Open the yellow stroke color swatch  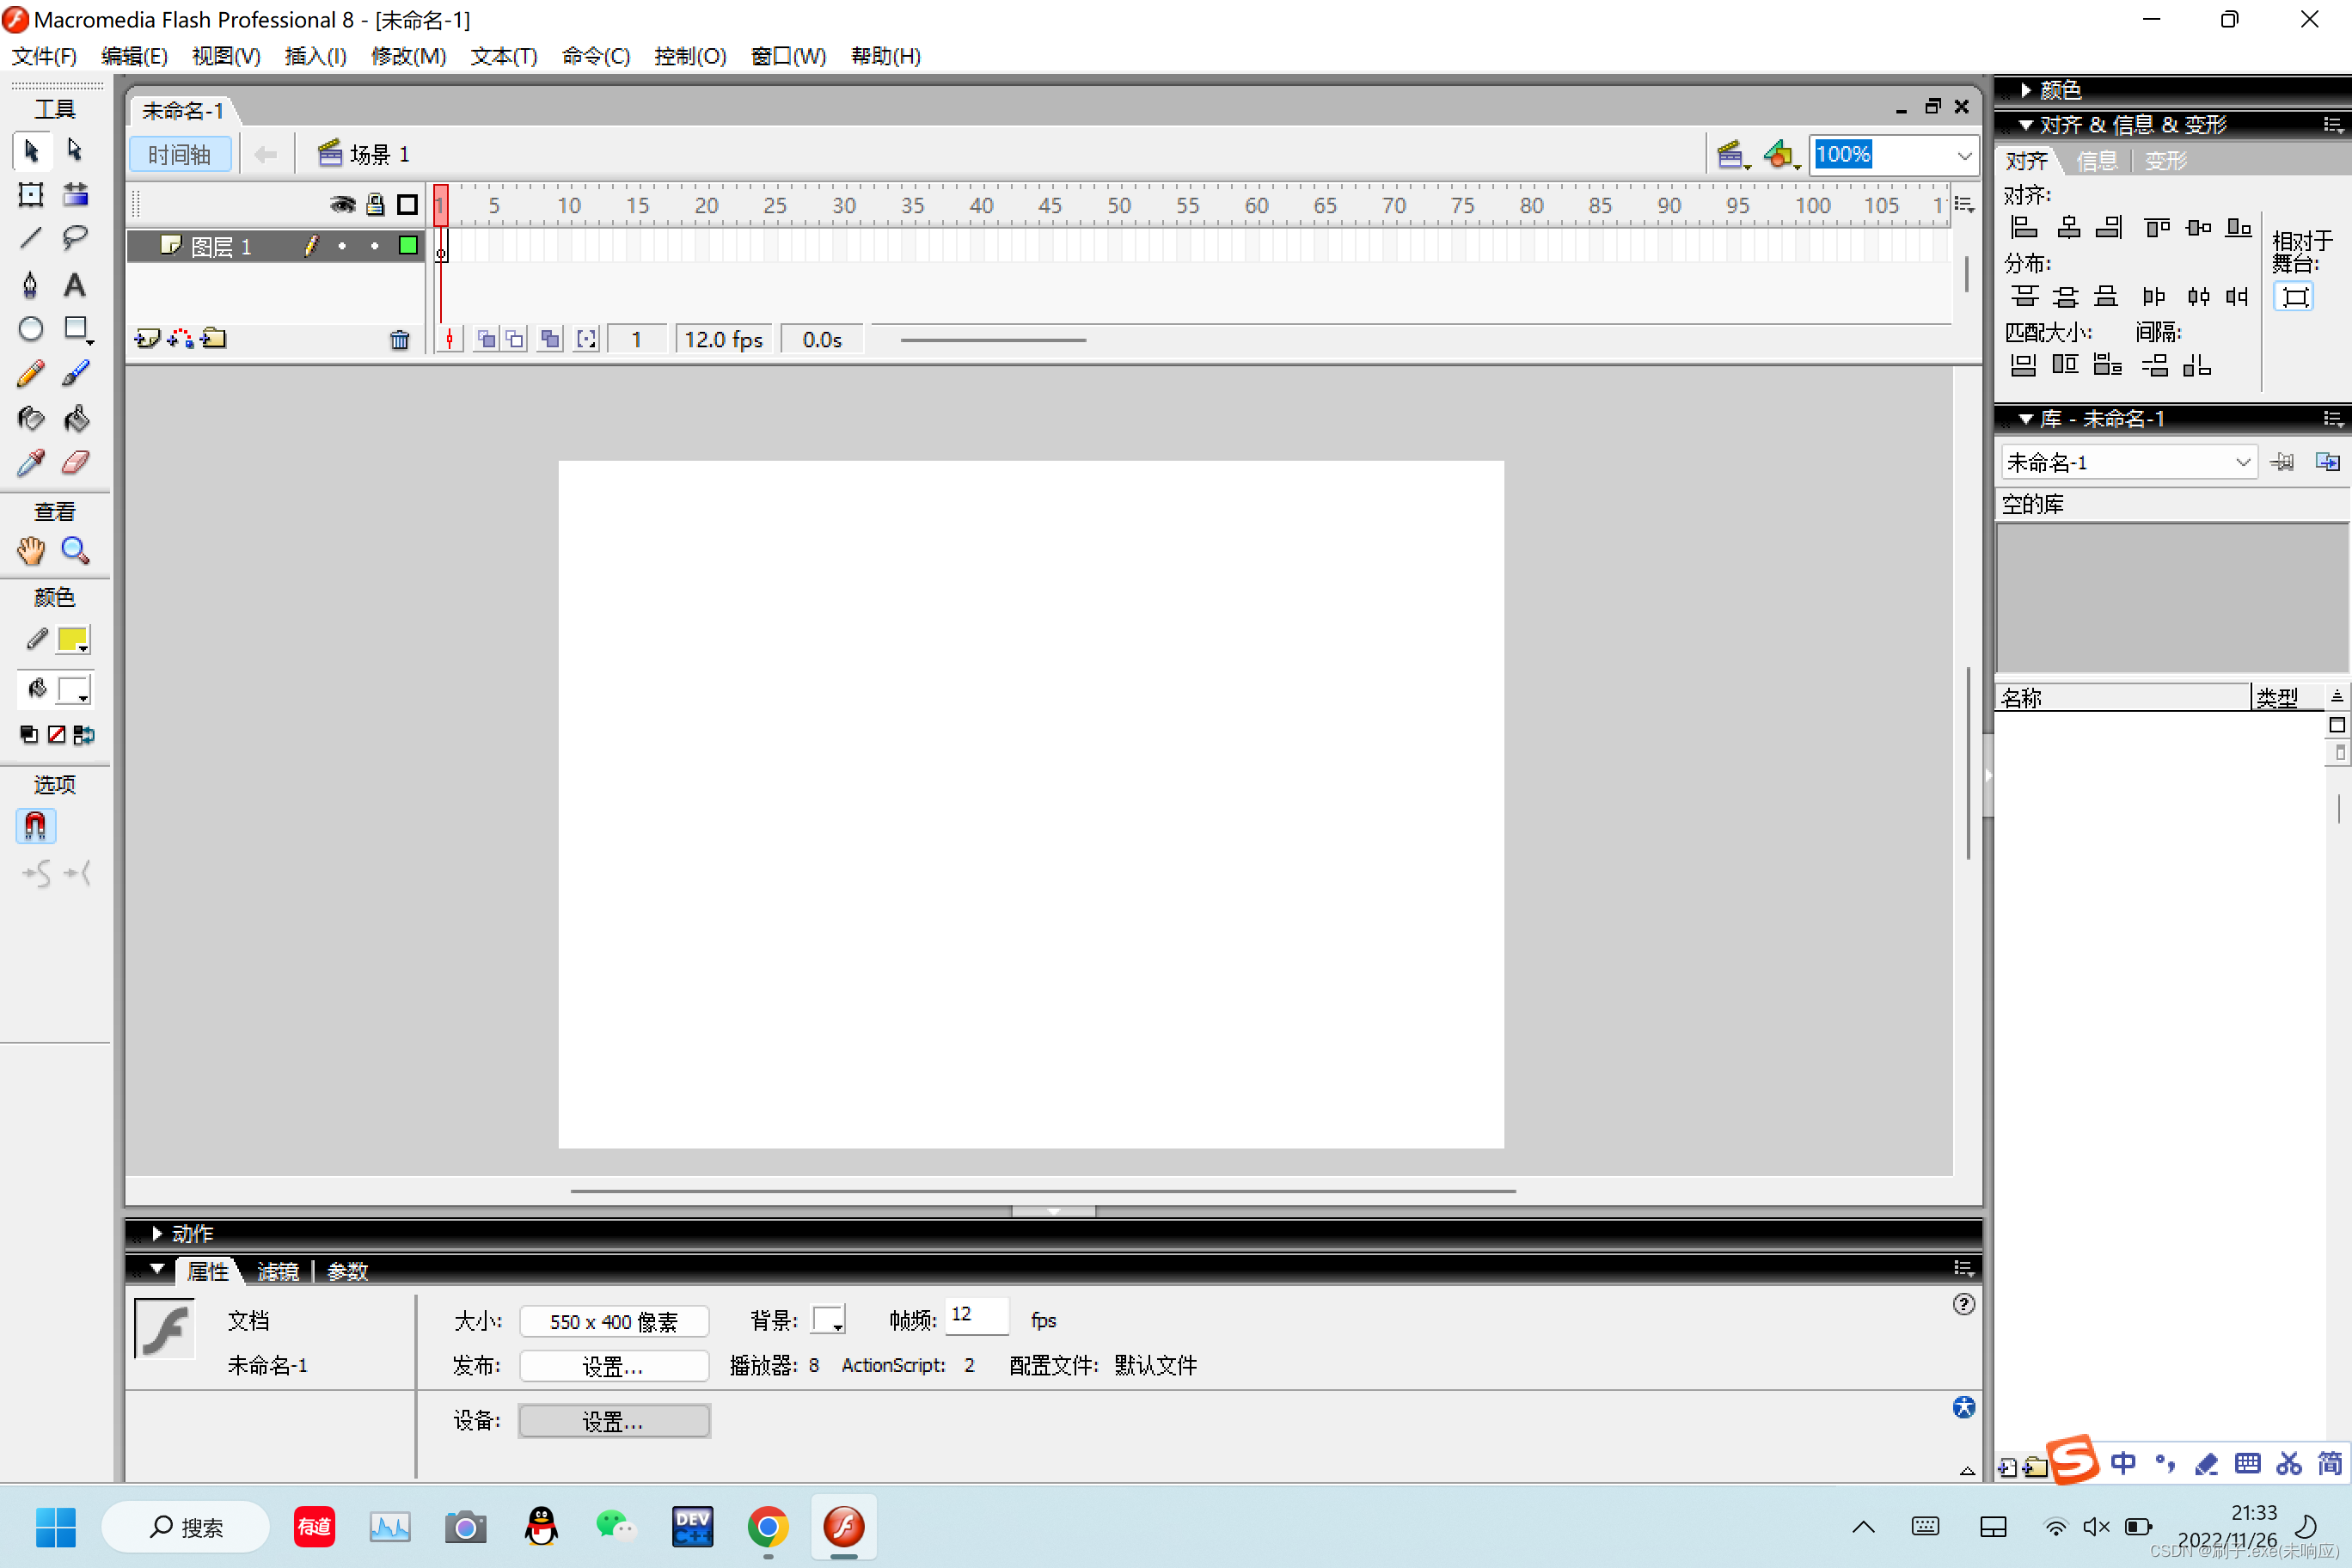coord(73,640)
